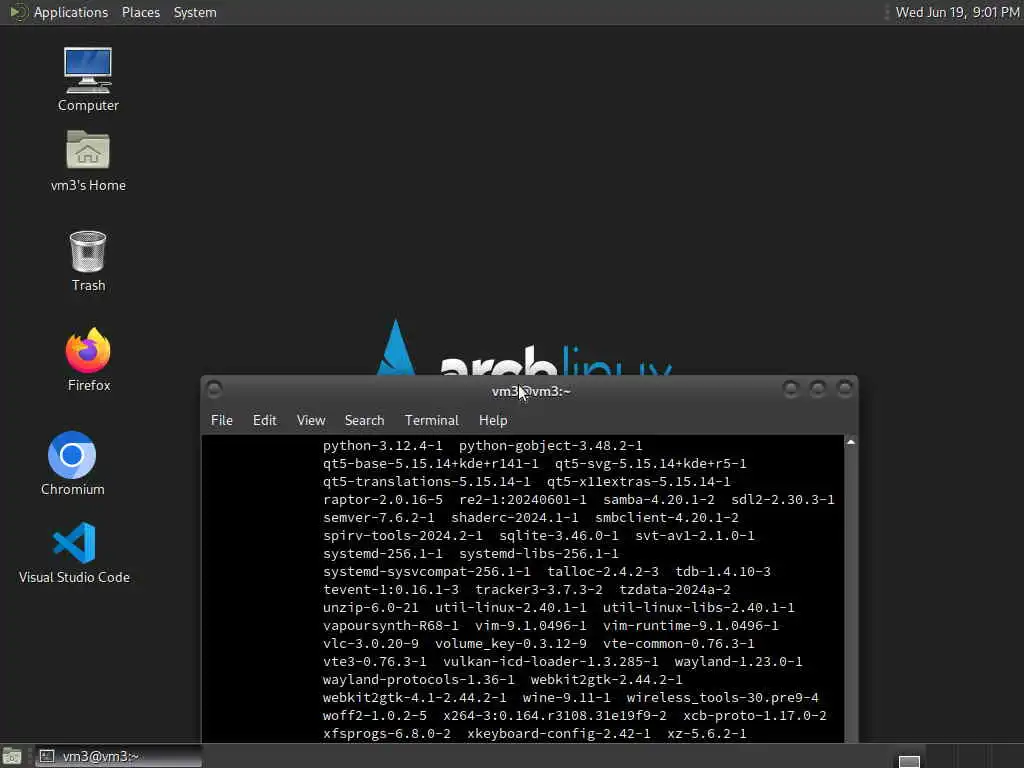Click vlc-3.0.20-9 in terminal output

click(x=371, y=643)
